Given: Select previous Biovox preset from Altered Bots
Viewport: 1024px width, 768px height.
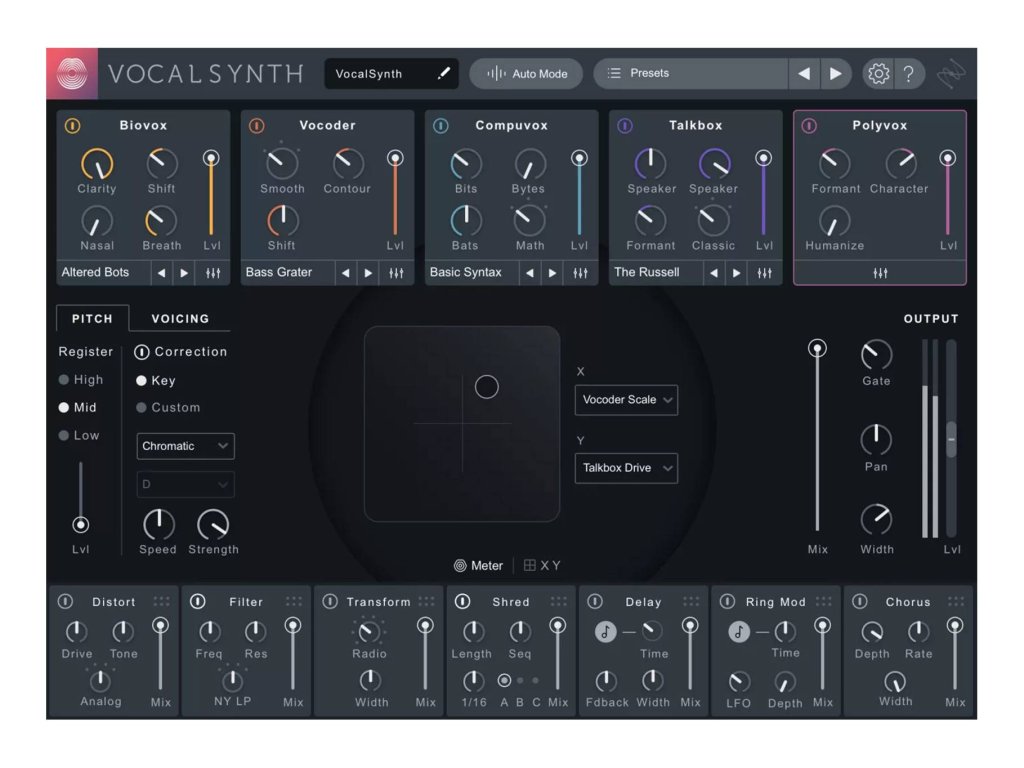Looking at the screenshot, I should coord(161,273).
